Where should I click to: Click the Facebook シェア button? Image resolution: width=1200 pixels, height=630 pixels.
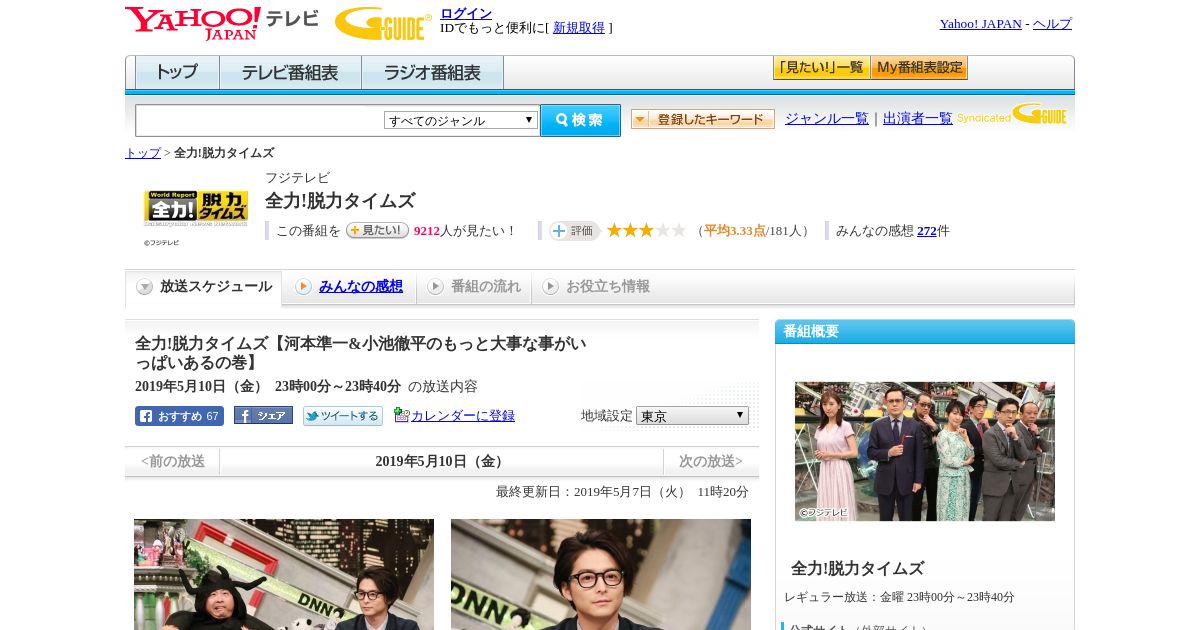(263, 416)
